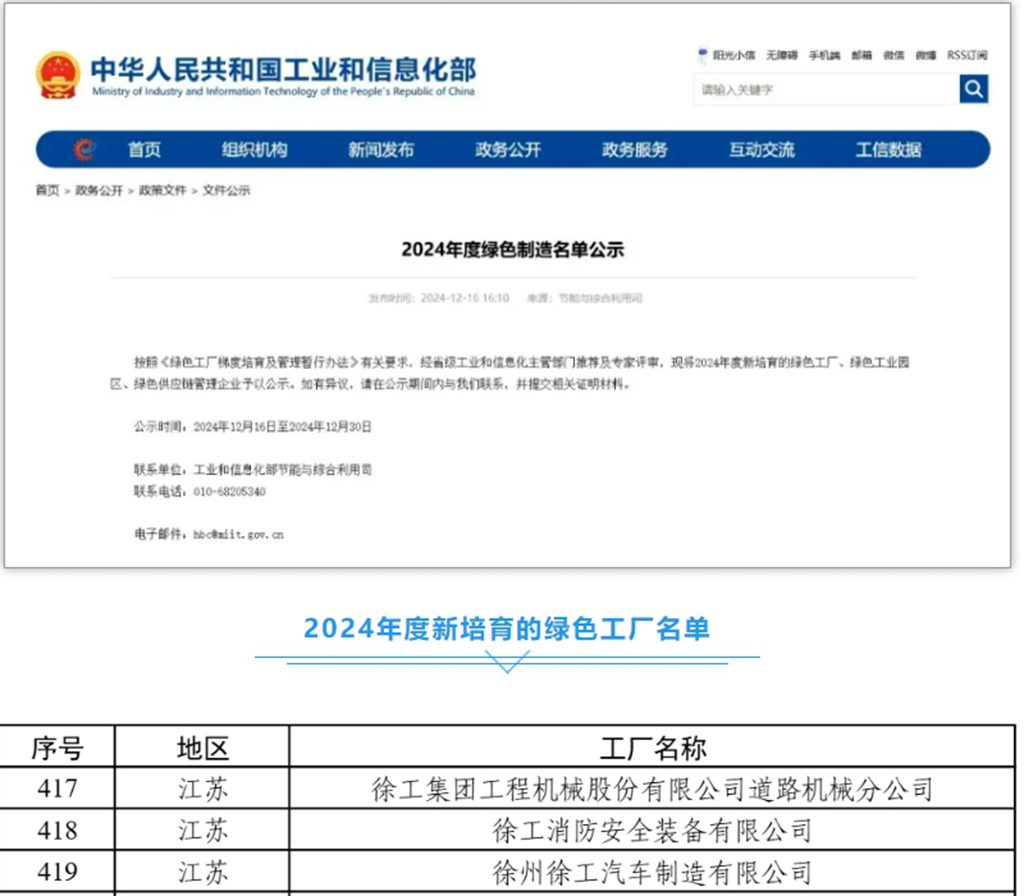Click 政策文件 in the breadcrumb
This screenshot has width=1024, height=896.
tap(162, 190)
